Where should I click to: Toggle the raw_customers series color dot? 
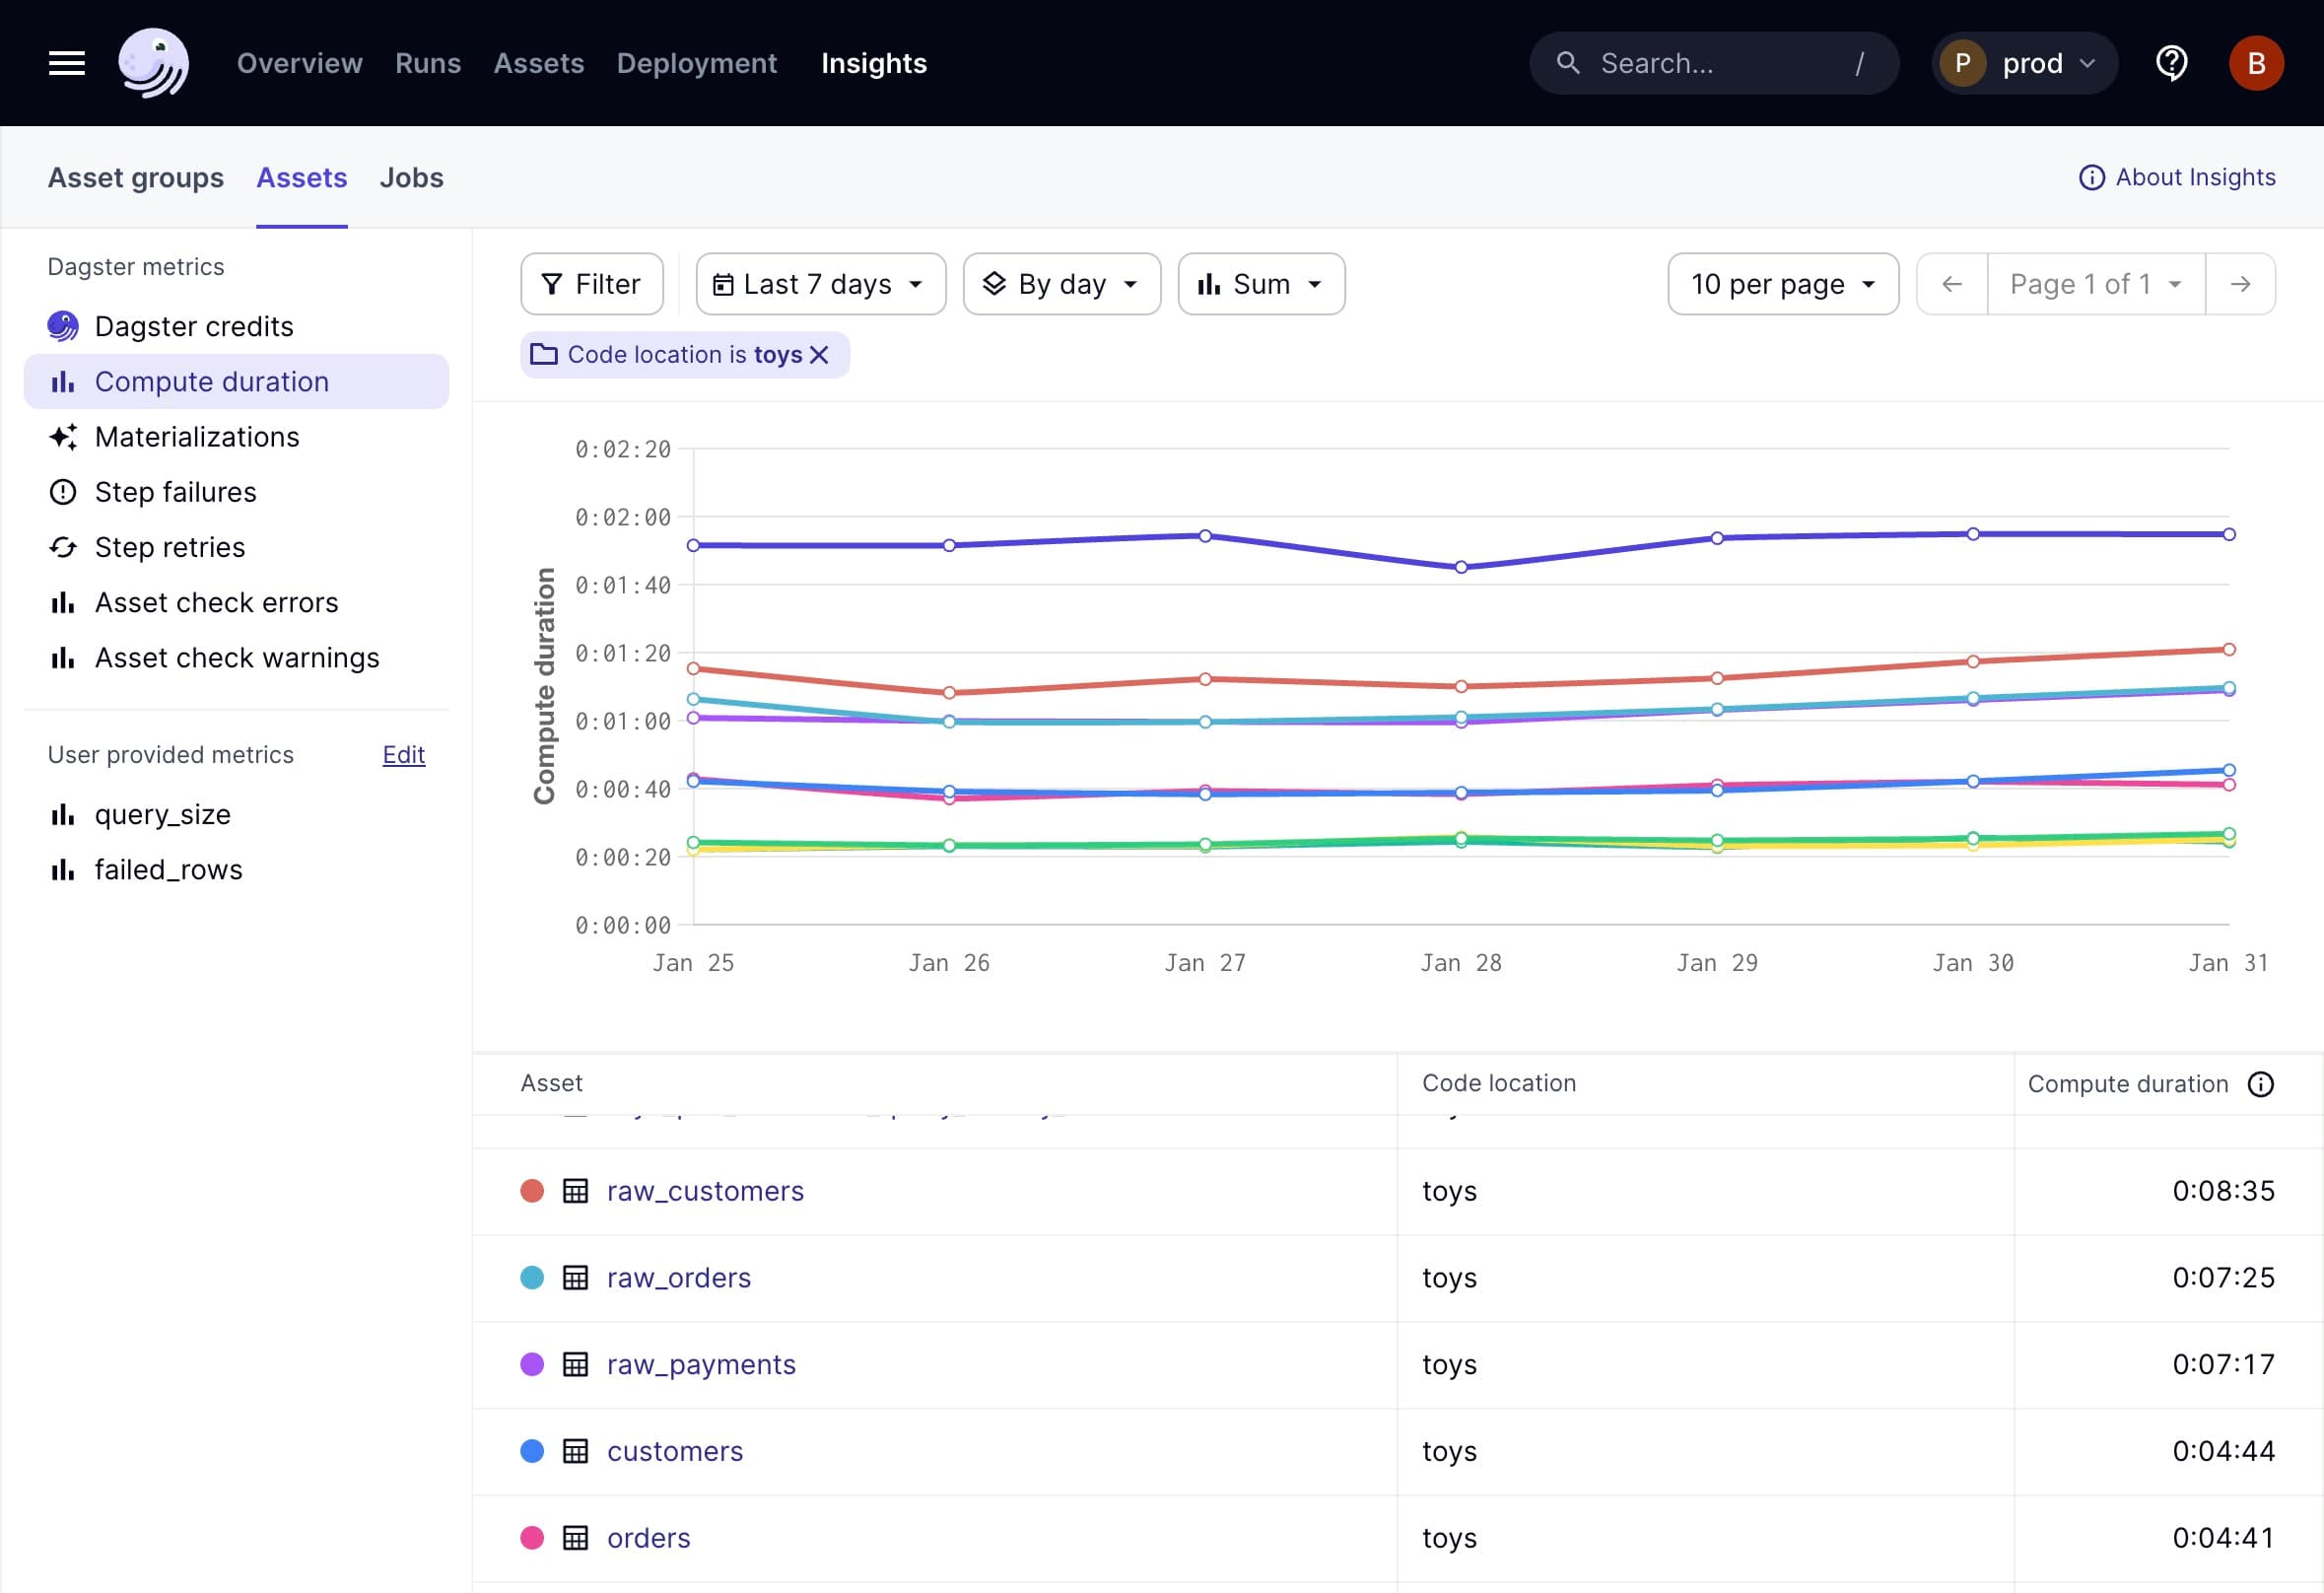532,1190
